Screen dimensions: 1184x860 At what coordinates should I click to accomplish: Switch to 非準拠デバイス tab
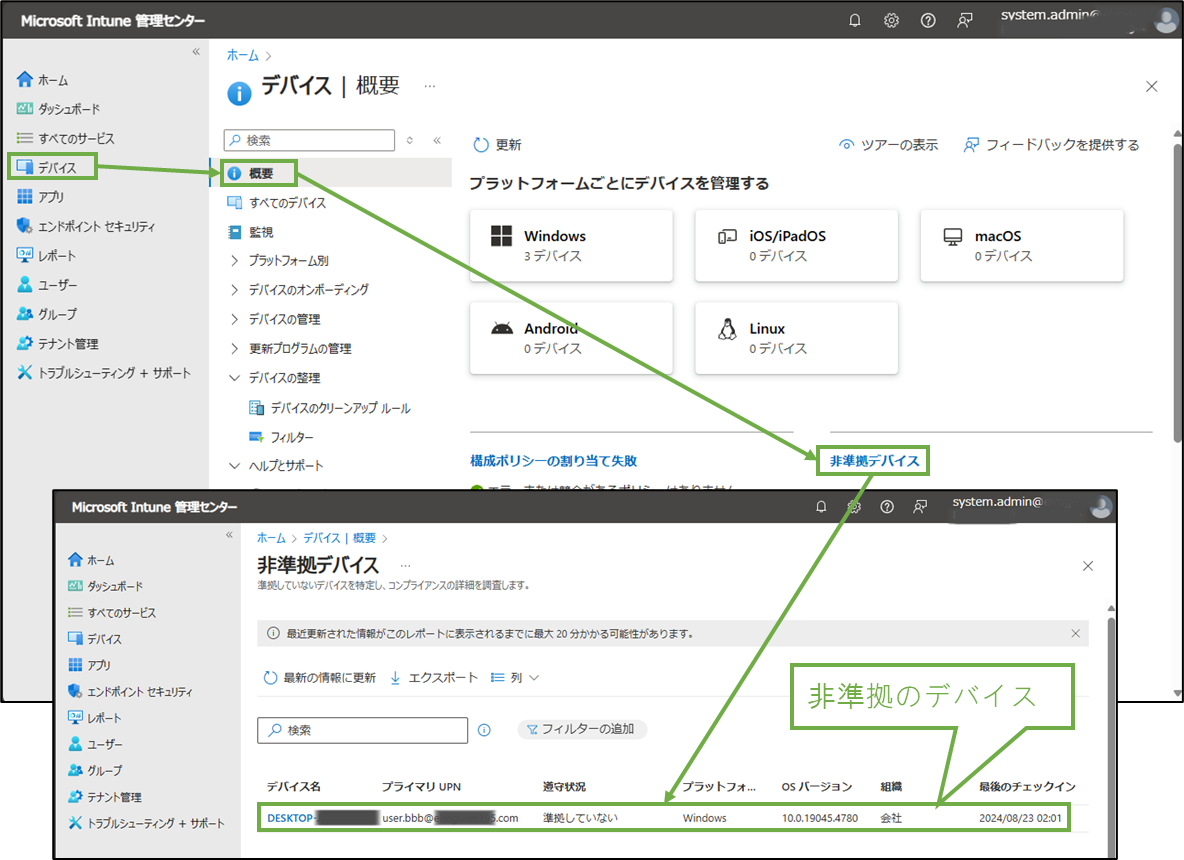[874, 461]
